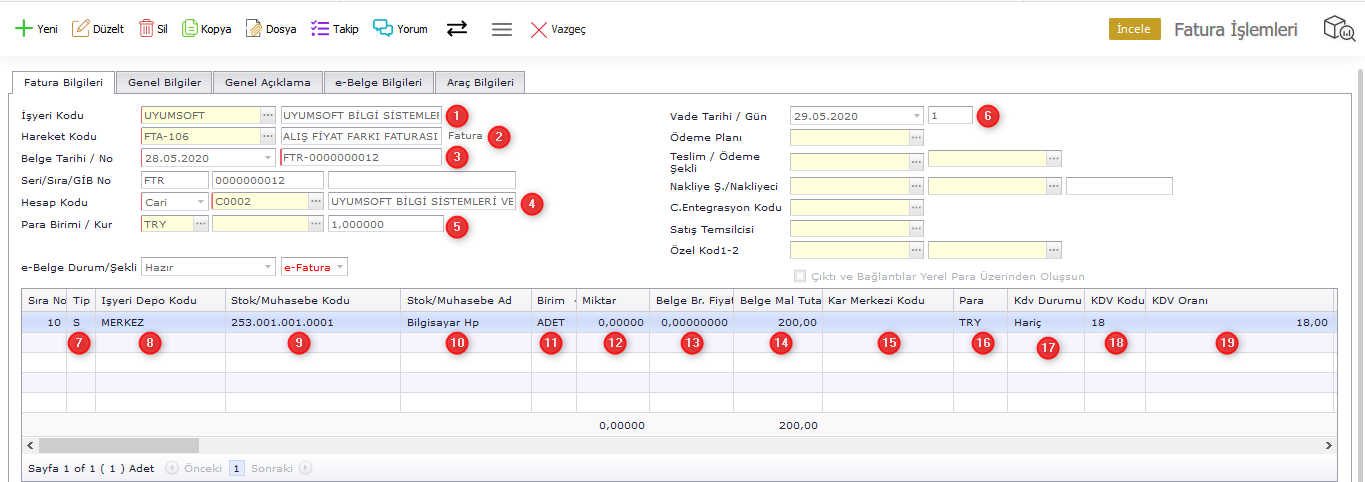Open the e-Belge Durum Hazır dropdown

267,267
